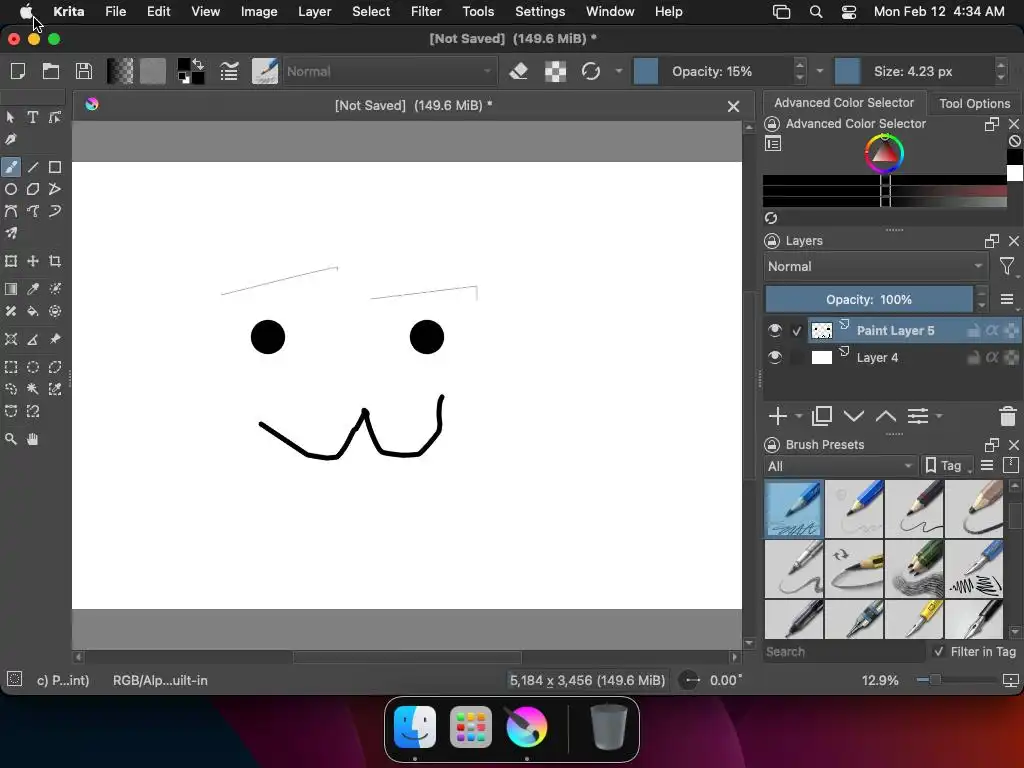This screenshot has height=768, width=1024.
Task: Adjust the layer Opacity 100% slider
Action: click(x=868, y=299)
